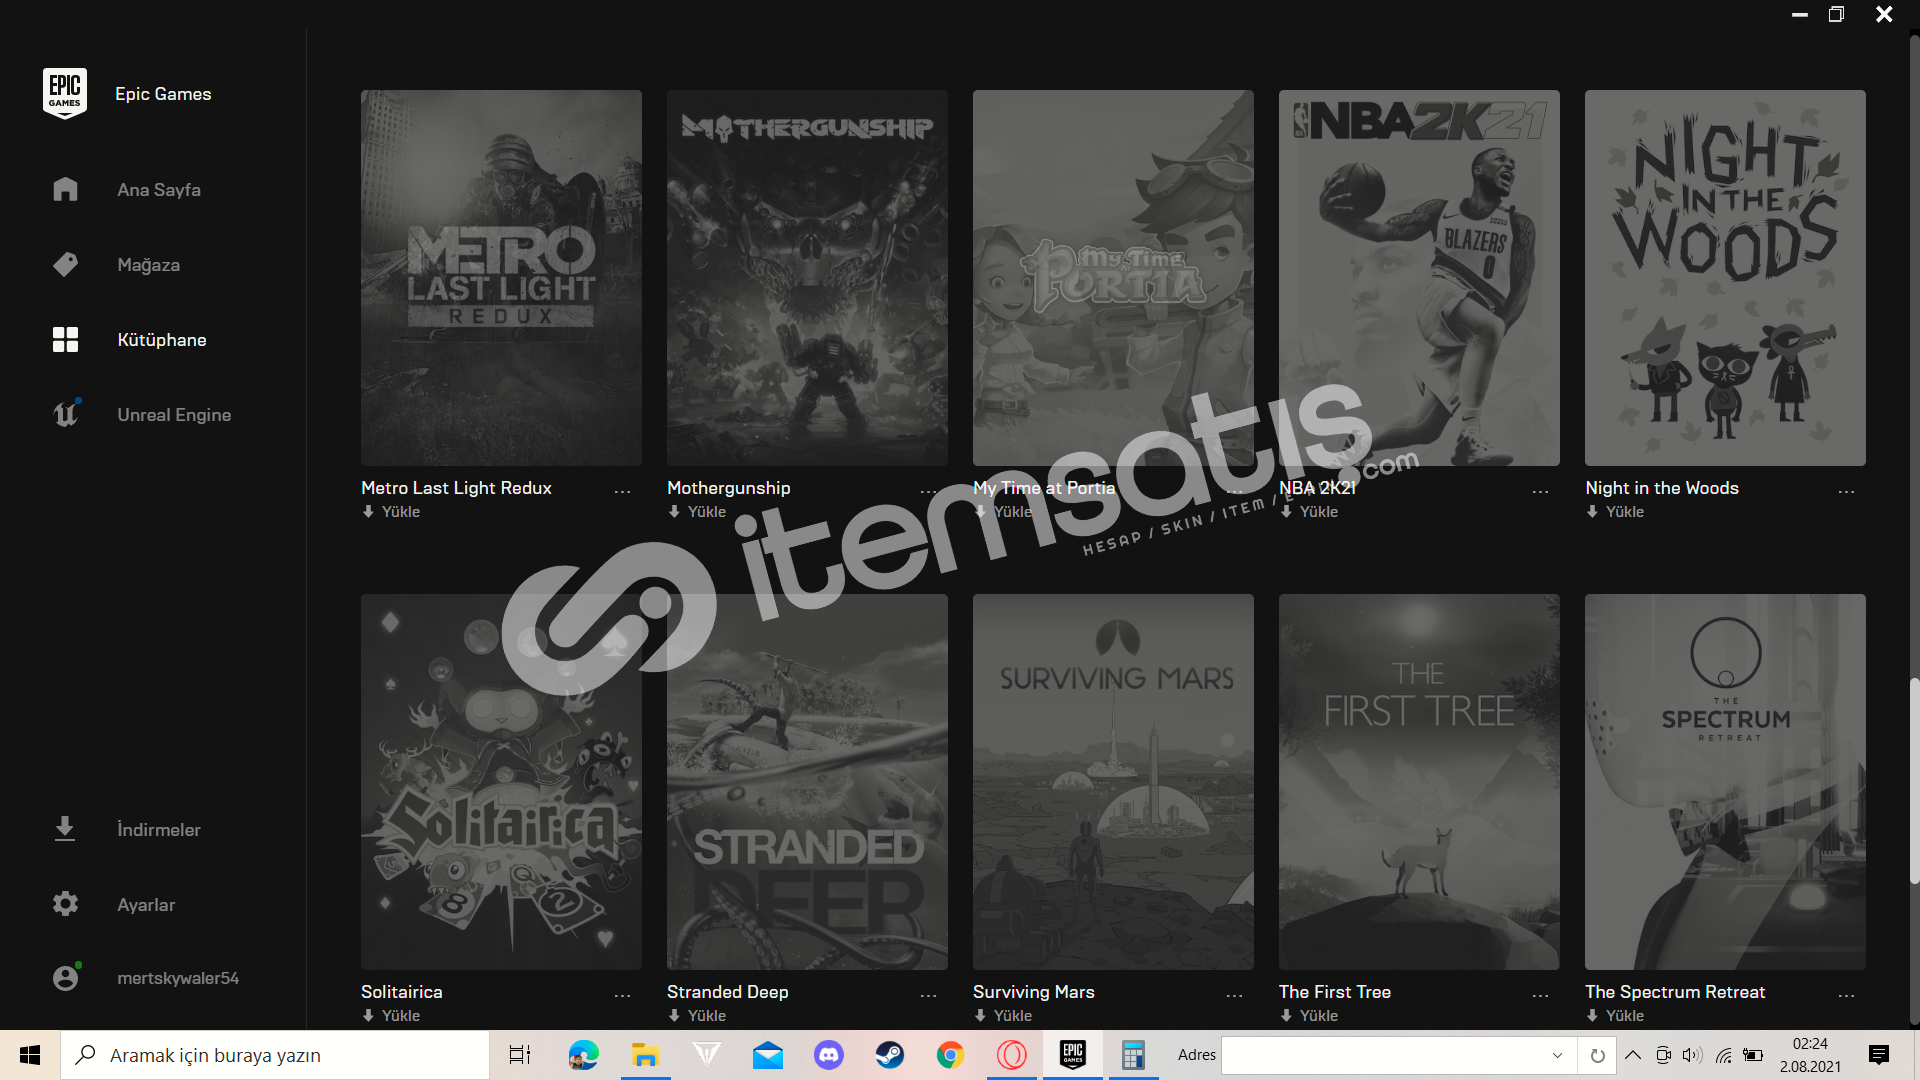Launch Microsoft Edge from the taskbar
This screenshot has height=1080, width=1920.
click(584, 1055)
